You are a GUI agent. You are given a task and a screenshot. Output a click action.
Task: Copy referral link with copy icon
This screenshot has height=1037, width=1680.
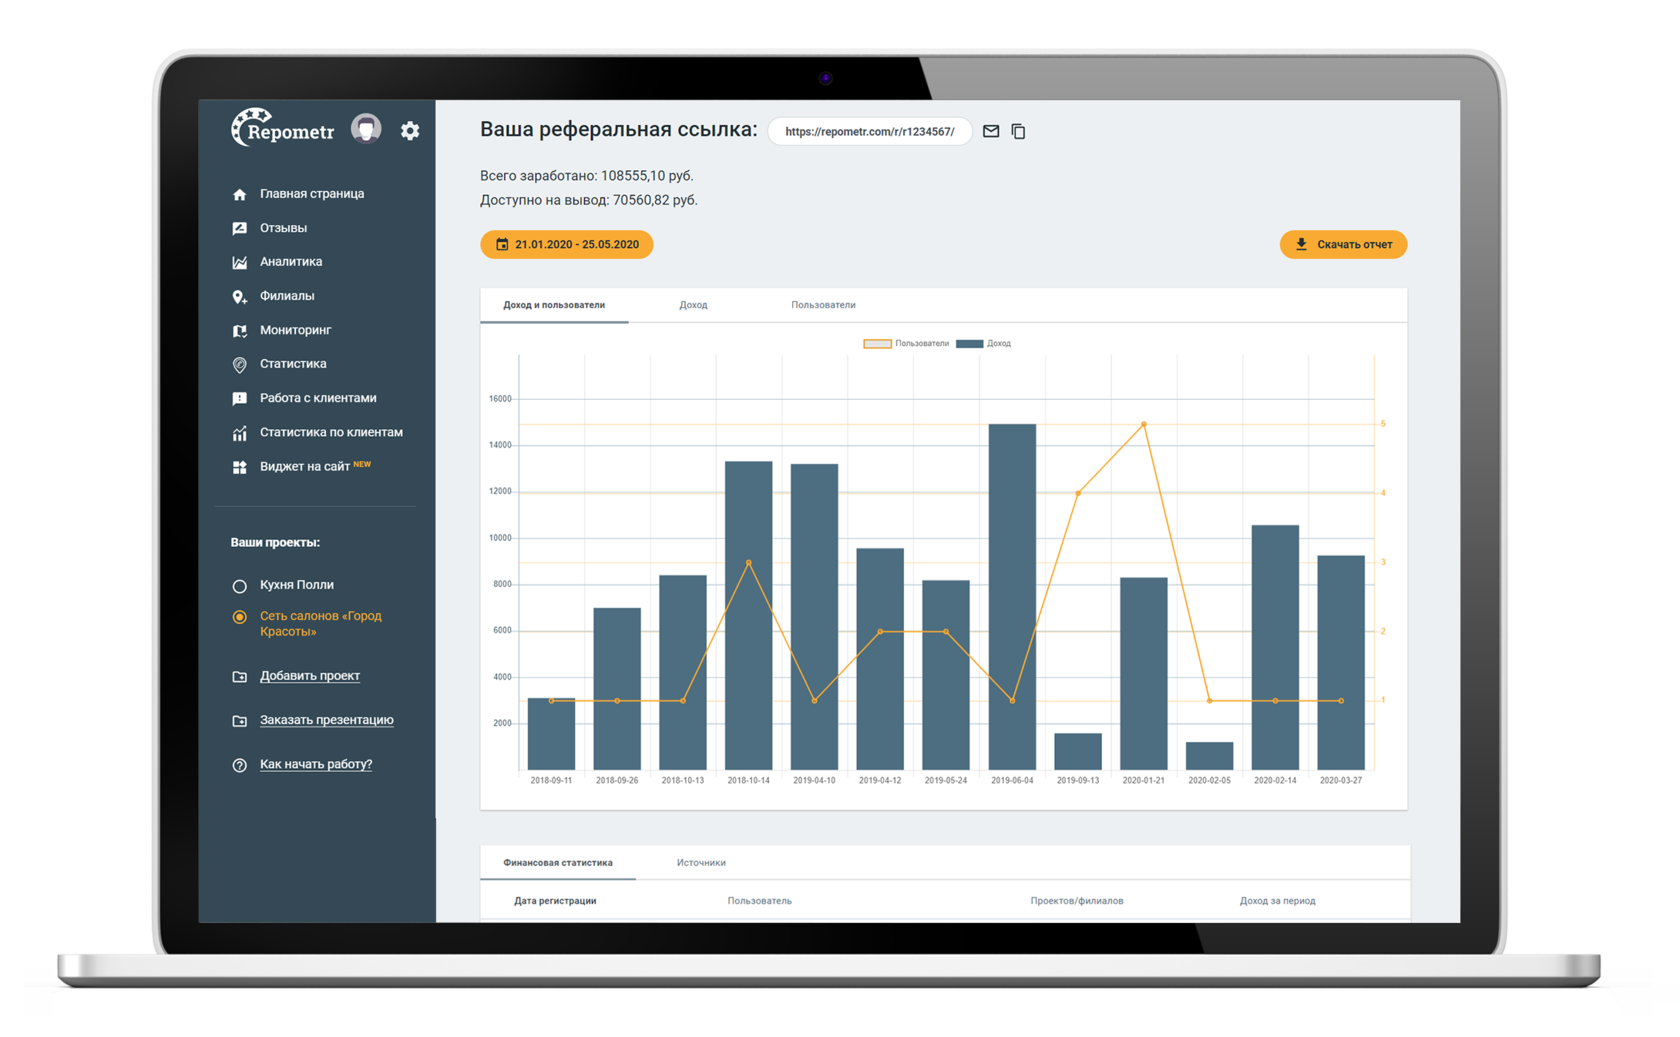pos(1018,131)
